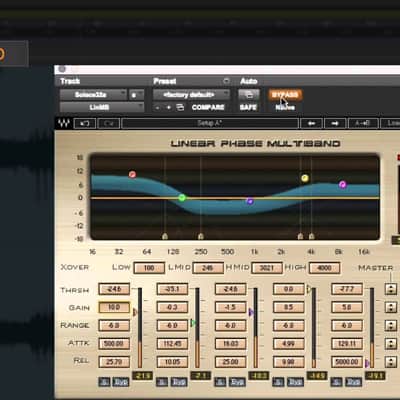This screenshot has width=400, height=400.
Task: Click the master Gain up/down stepper
Action: (x=391, y=307)
